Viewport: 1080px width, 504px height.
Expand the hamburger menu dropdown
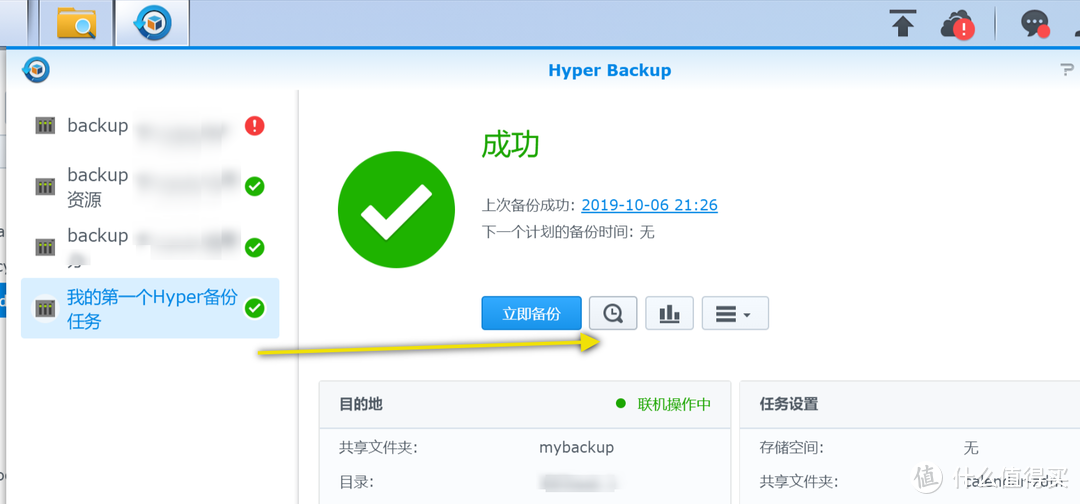pos(735,313)
